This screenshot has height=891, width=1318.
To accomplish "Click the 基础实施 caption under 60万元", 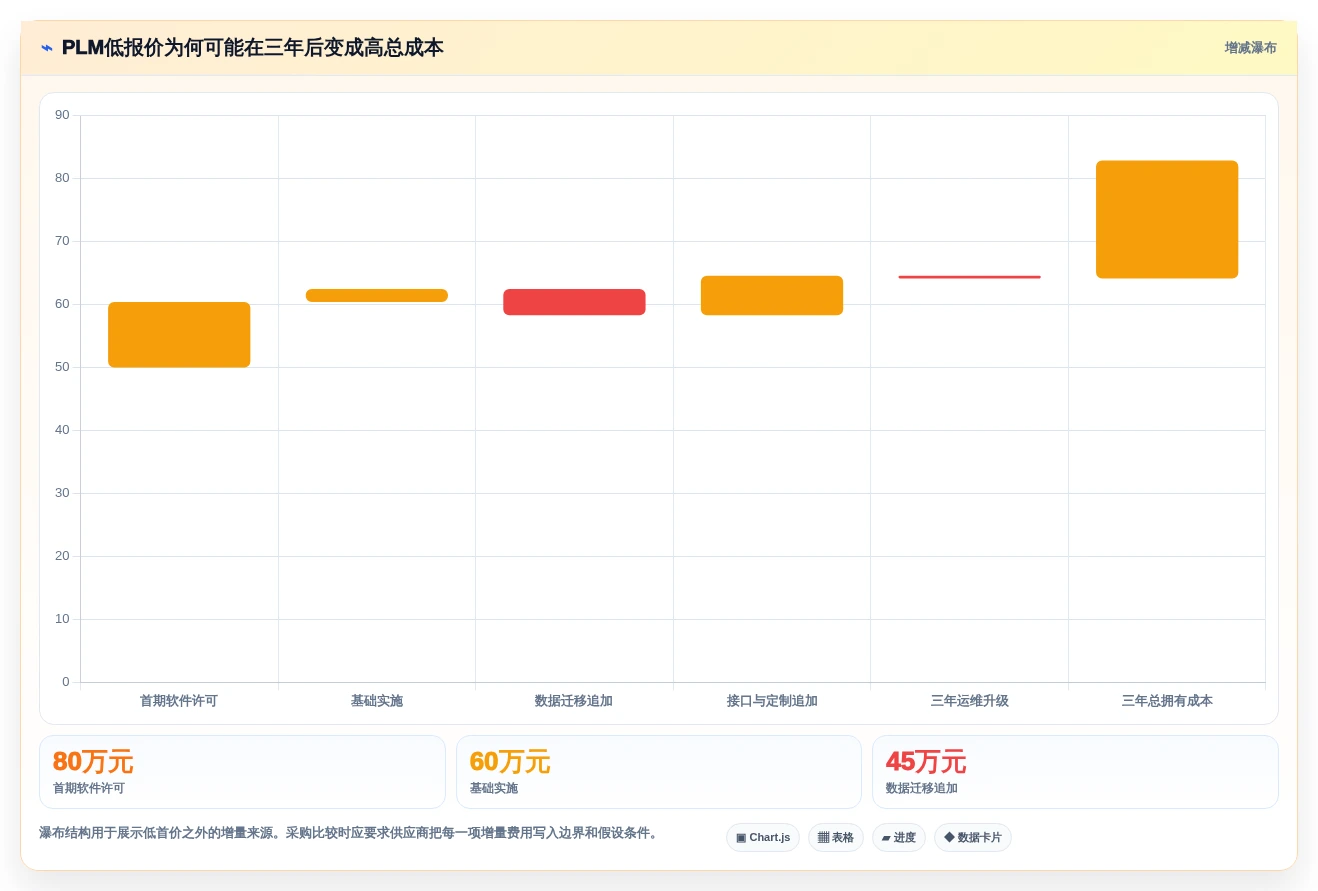I will point(494,788).
